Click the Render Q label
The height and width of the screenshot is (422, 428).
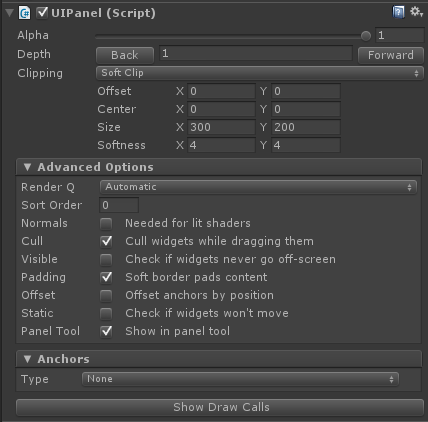(48, 187)
